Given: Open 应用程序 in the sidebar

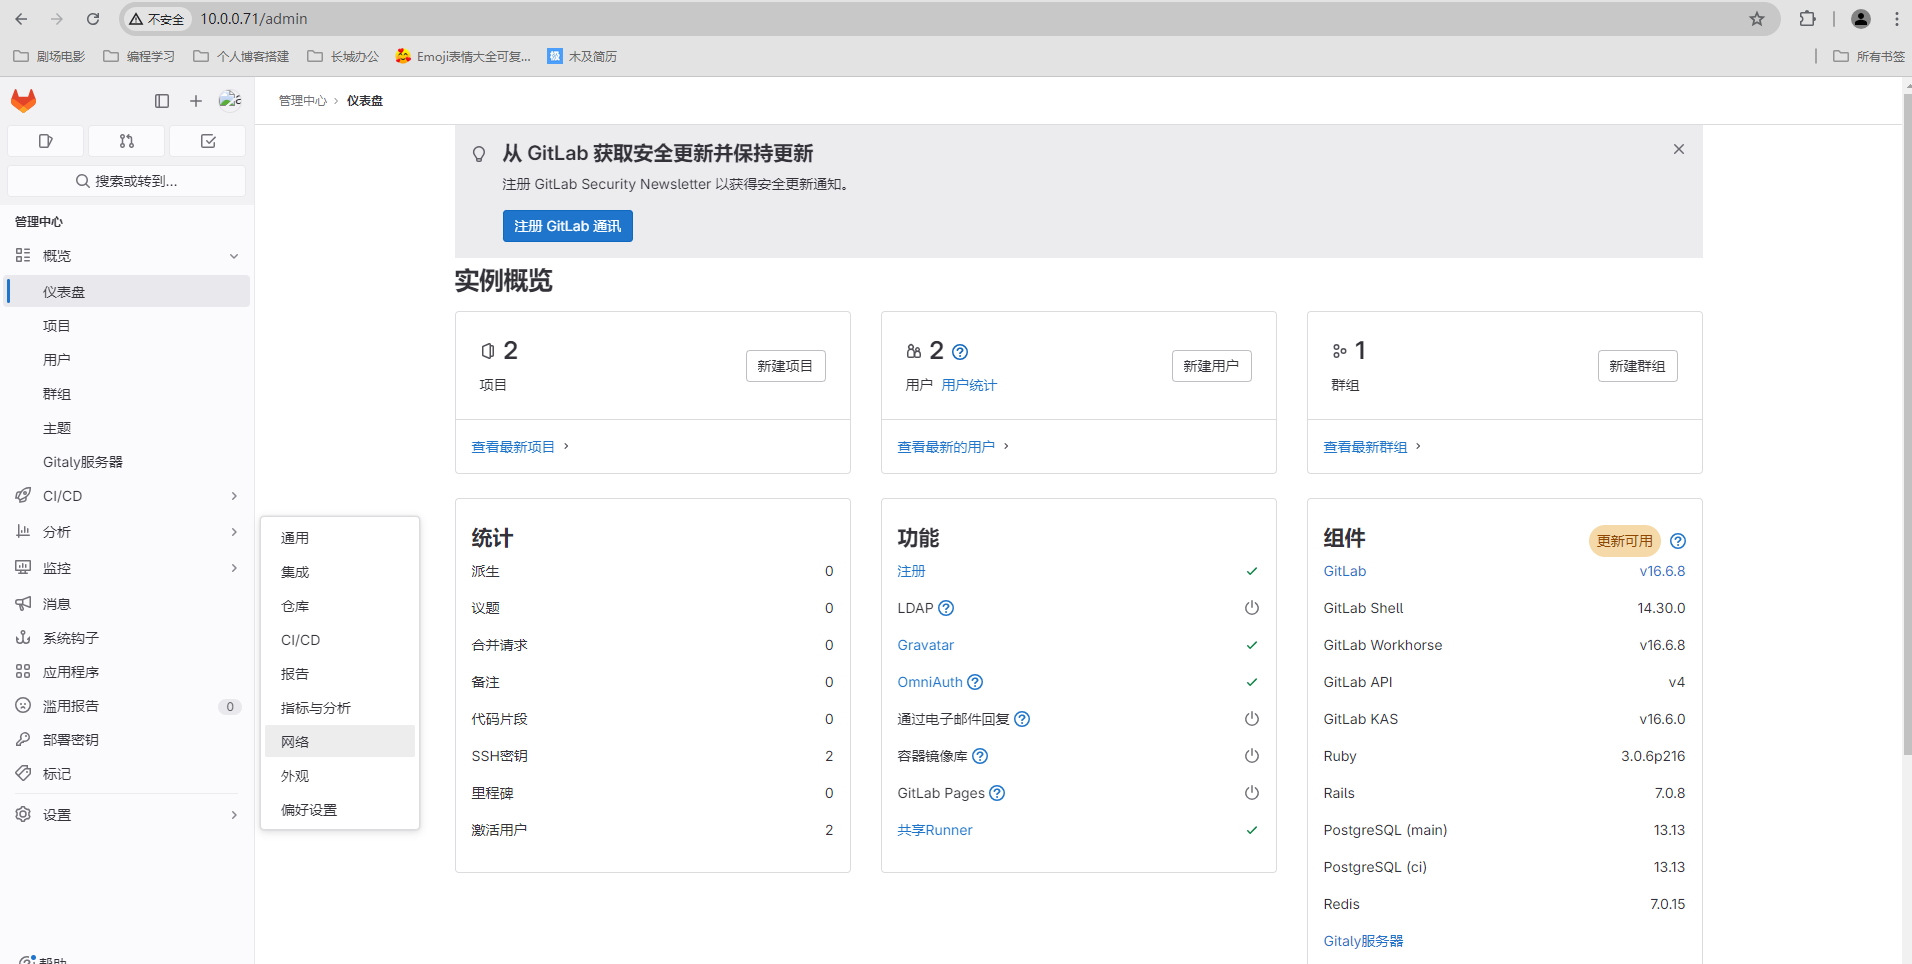Looking at the screenshot, I should (x=127, y=672).
